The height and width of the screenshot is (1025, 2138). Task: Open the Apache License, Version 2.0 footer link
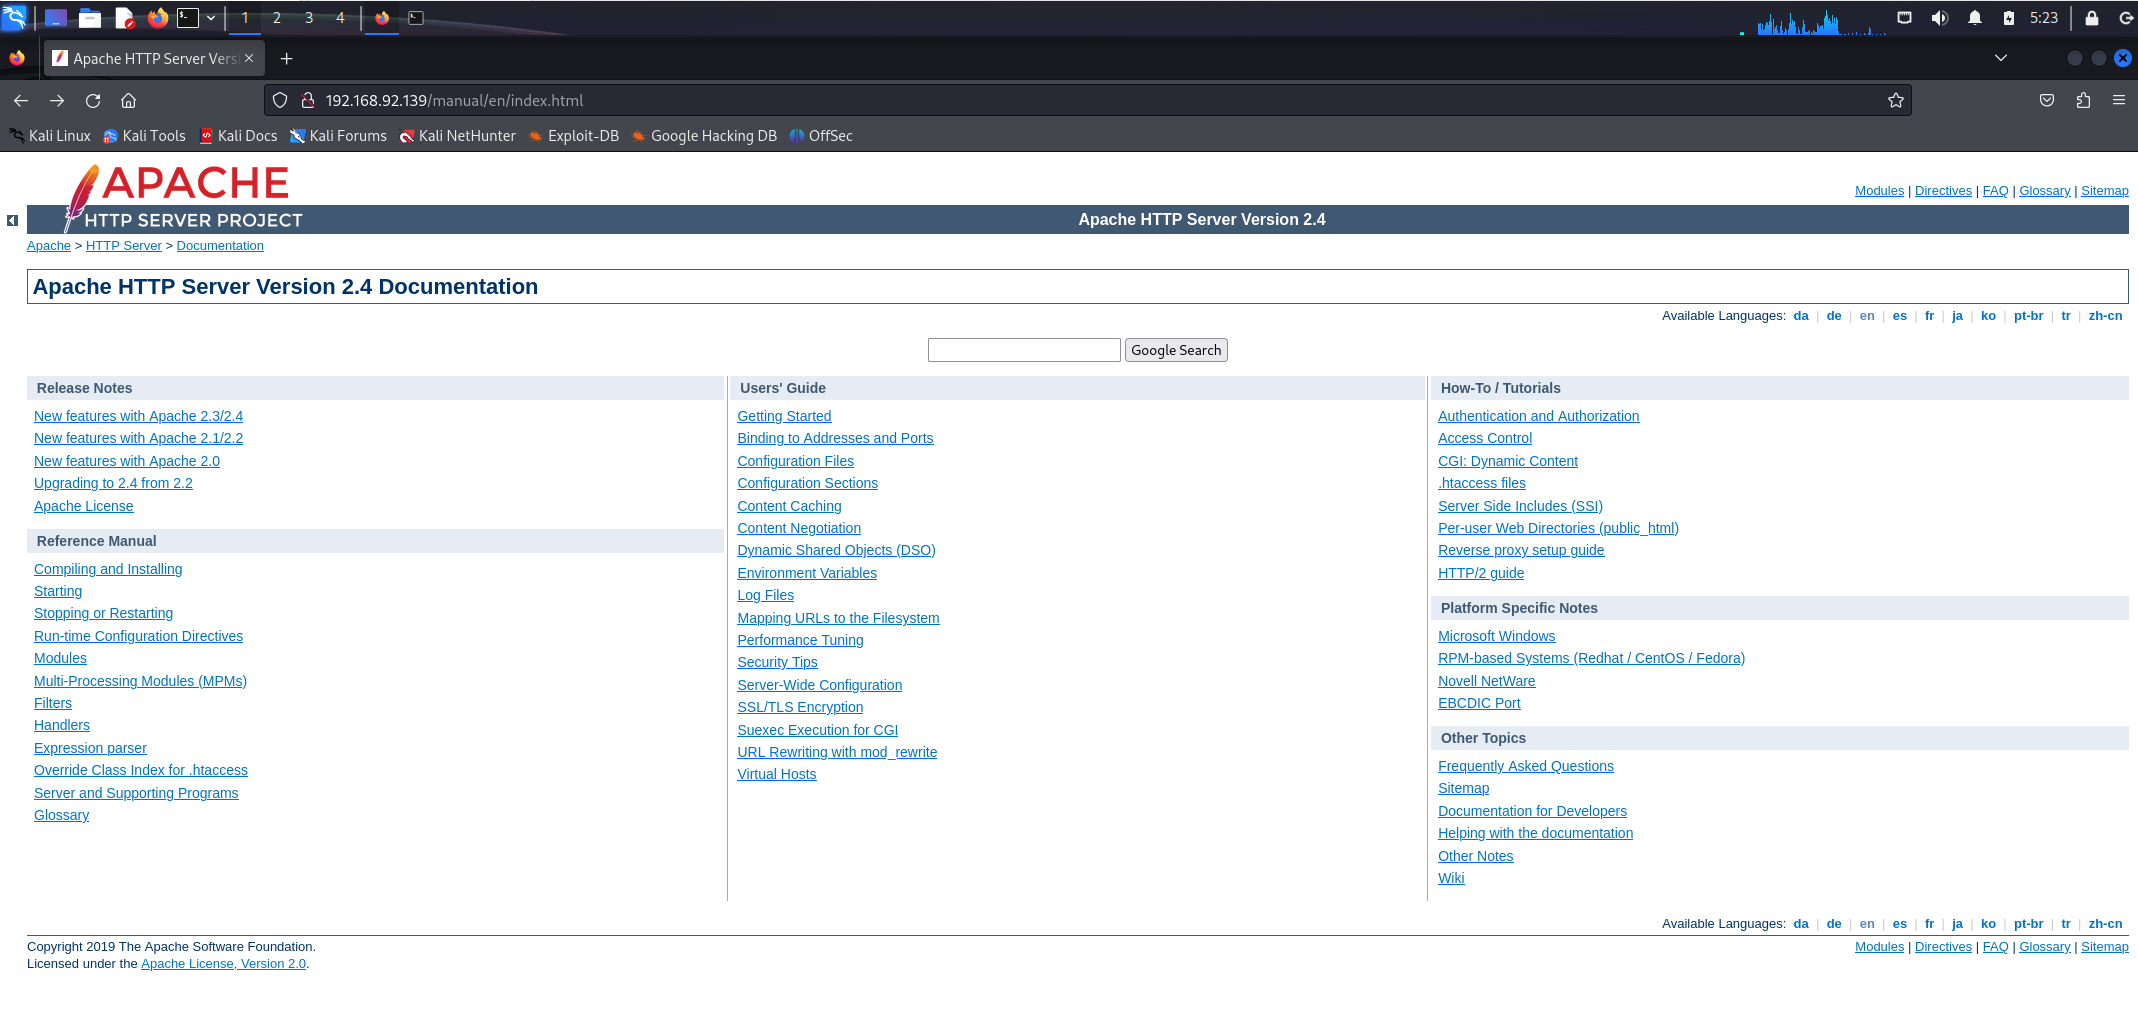pos(223,964)
